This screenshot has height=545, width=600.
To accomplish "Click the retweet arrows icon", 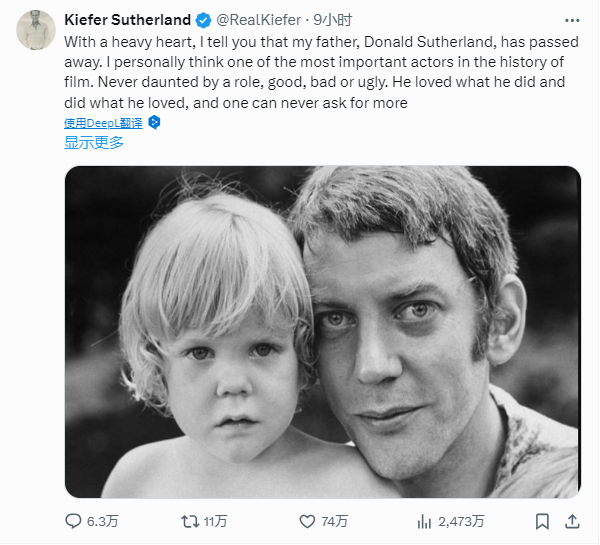I will pos(187,521).
